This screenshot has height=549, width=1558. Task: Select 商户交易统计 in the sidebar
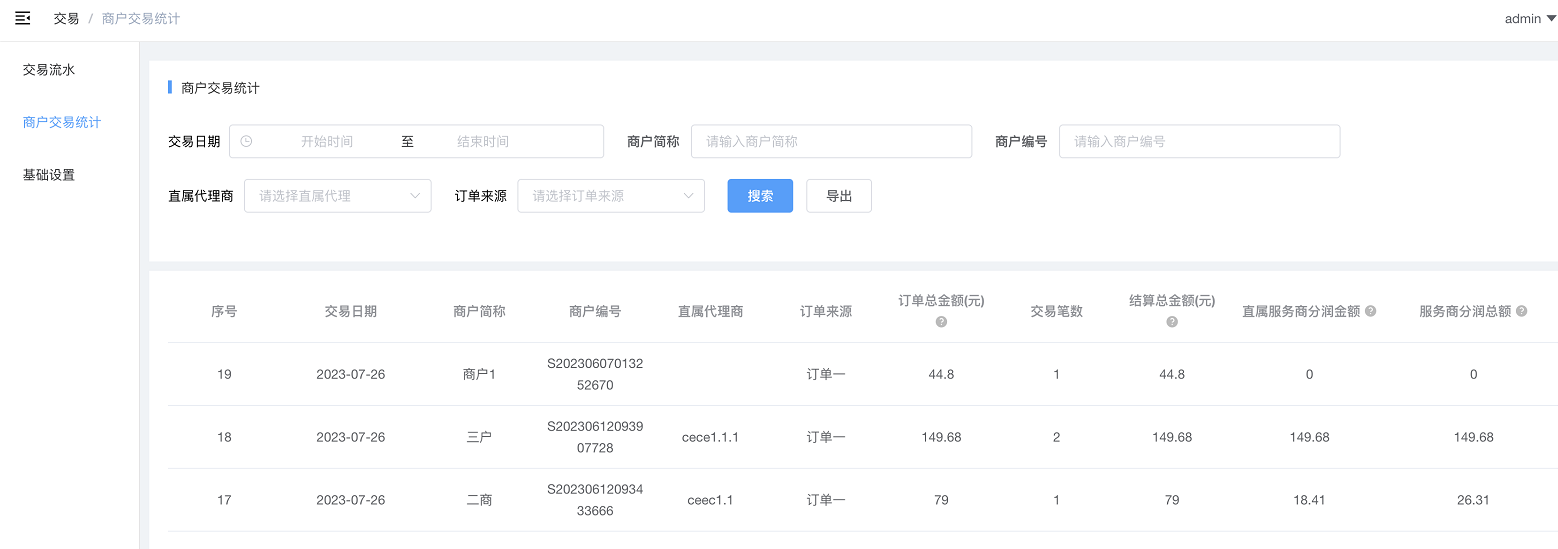[62, 122]
